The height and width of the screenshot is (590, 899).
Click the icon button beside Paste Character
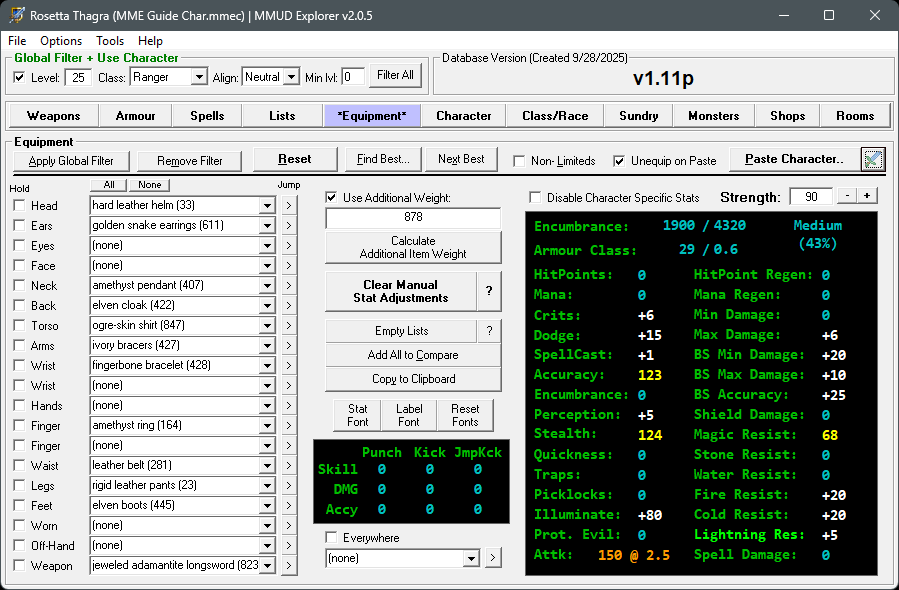(873, 159)
